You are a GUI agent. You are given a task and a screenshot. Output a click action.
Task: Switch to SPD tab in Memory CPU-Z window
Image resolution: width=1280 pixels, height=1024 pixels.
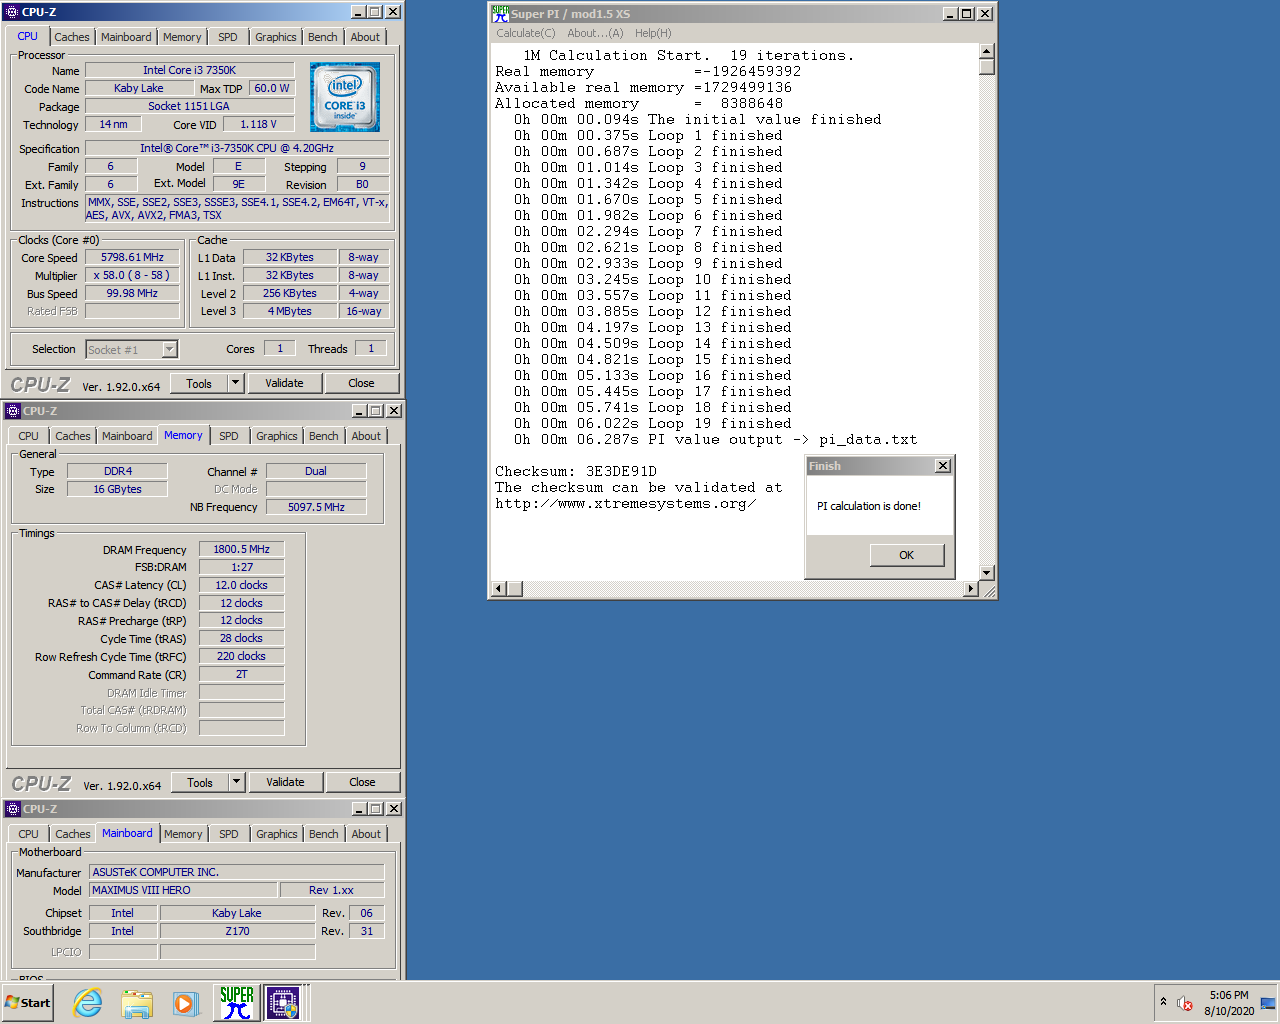click(229, 436)
